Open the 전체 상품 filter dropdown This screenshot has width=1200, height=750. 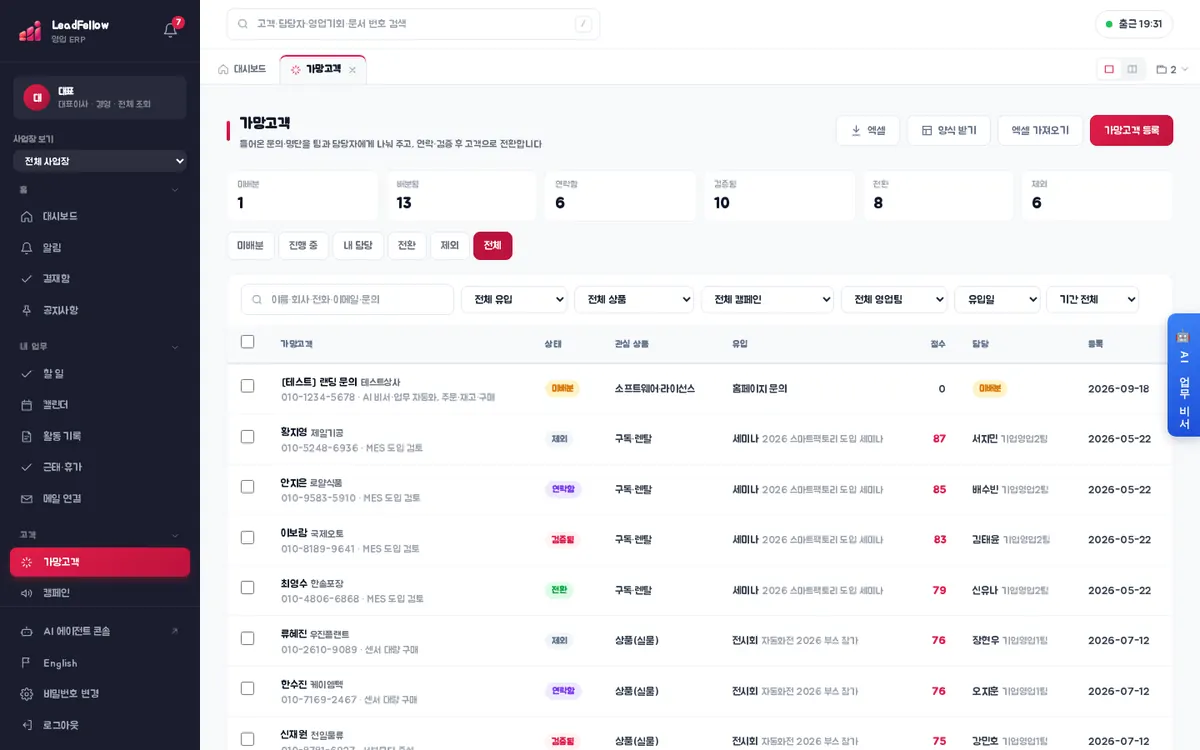click(x=634, y=299)
